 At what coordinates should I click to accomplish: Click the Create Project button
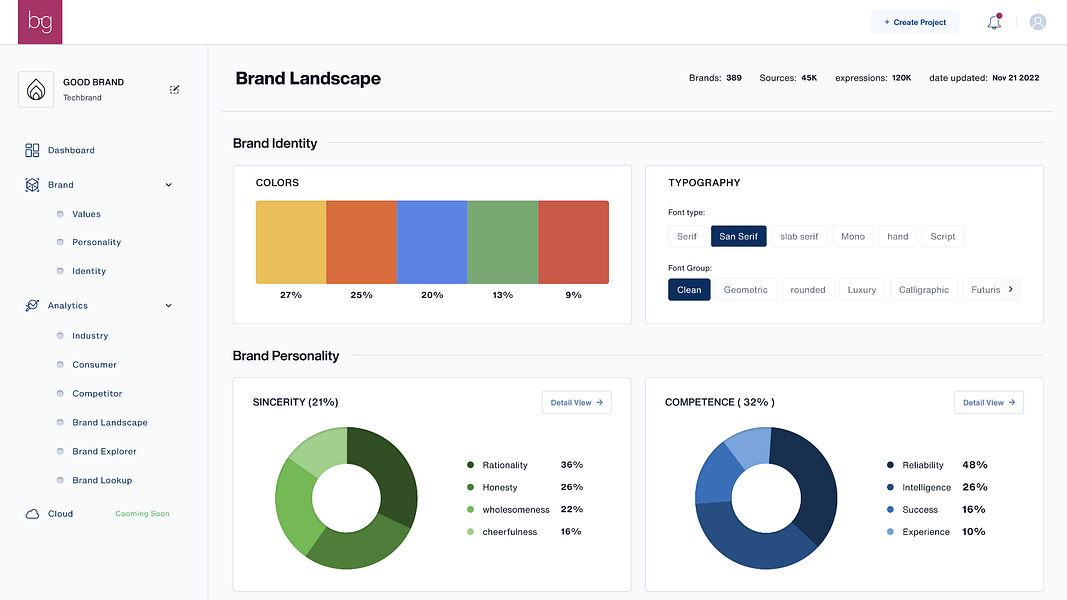pyautogui.click(x=915, y=22)
